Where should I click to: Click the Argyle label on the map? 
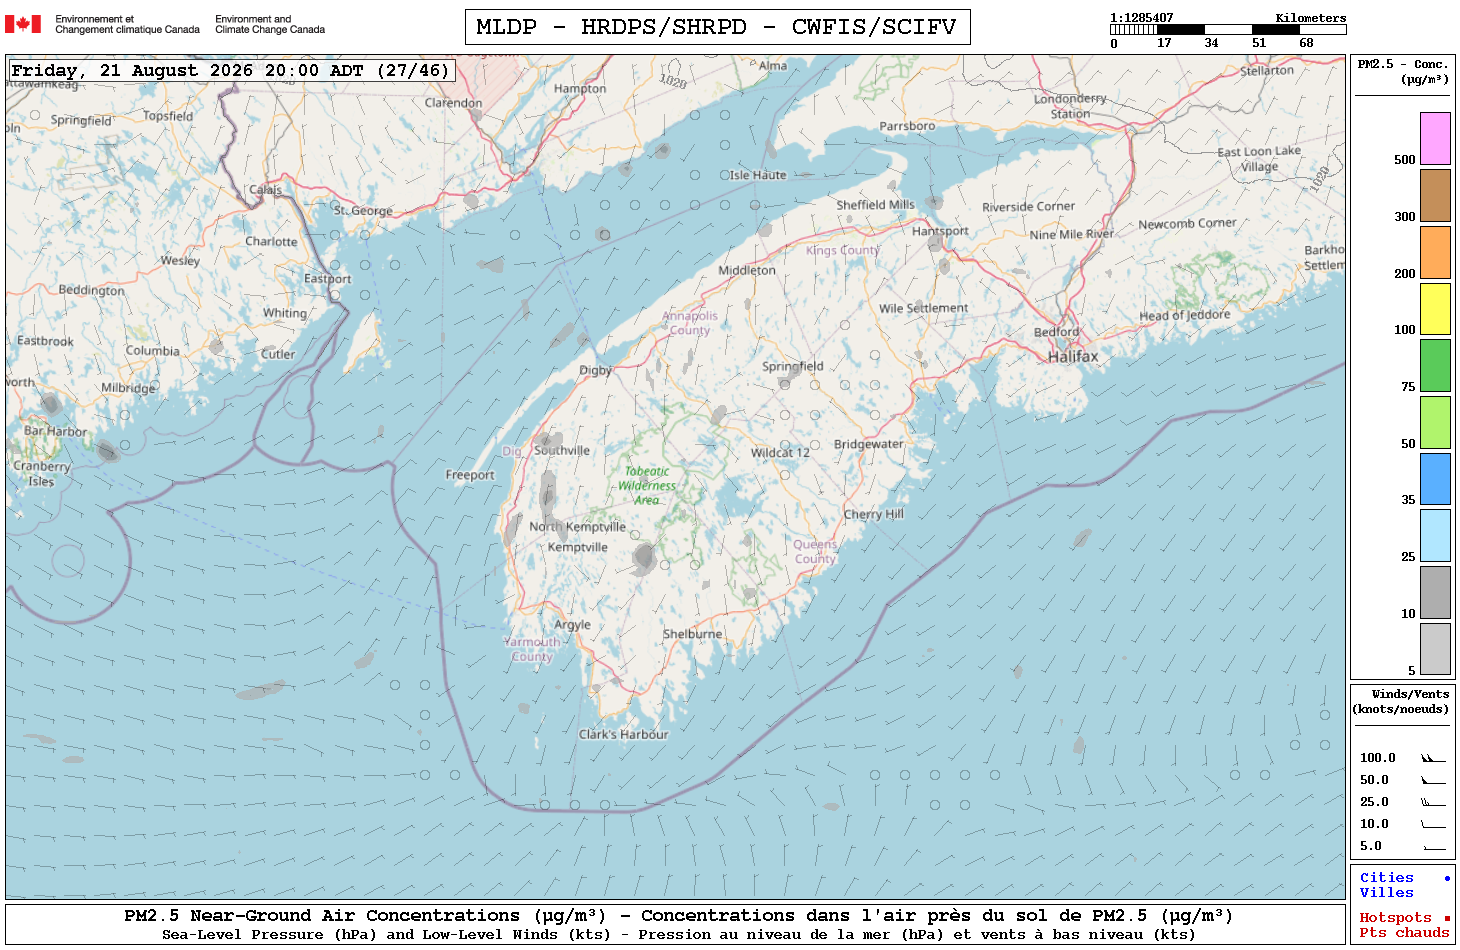[x=572, y=625]
